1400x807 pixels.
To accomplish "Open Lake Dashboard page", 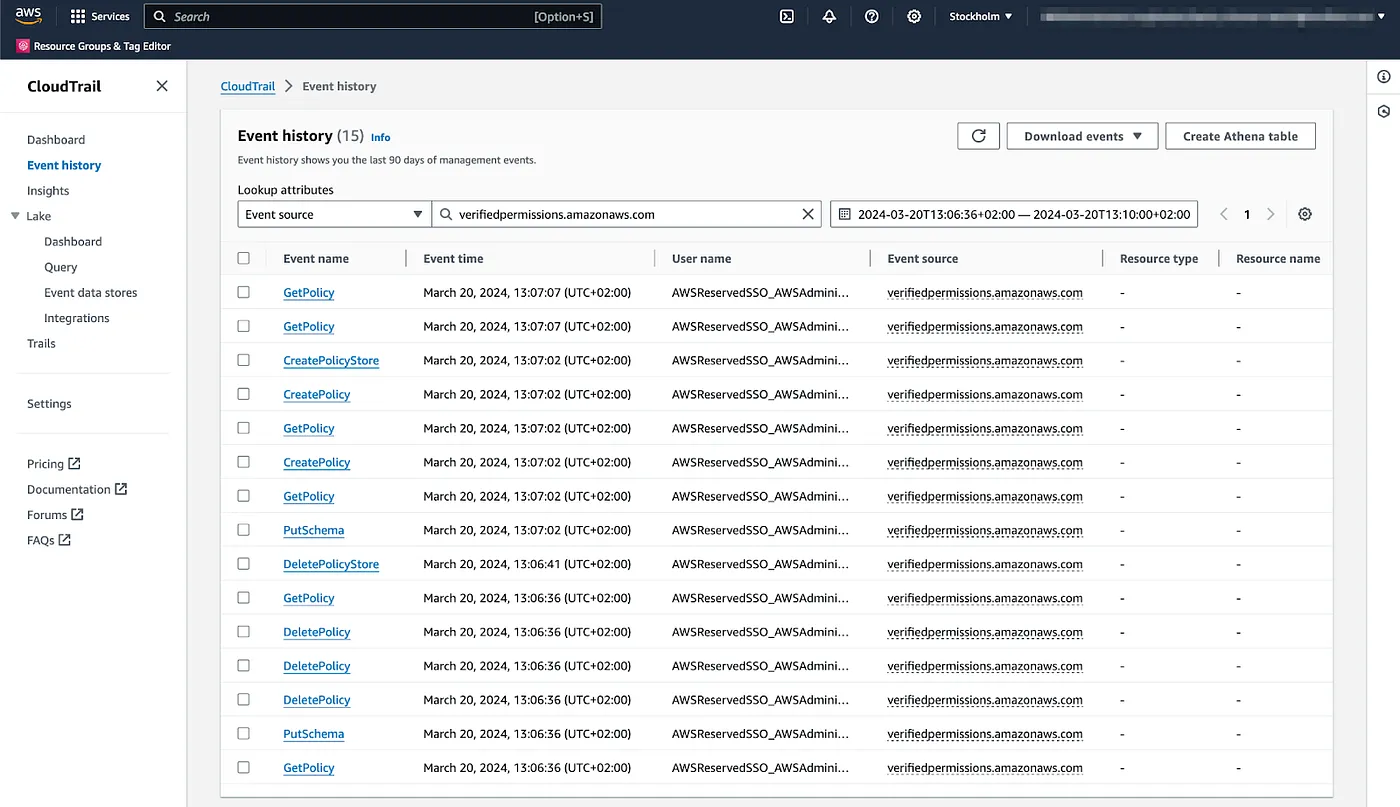I will point(73,242).
